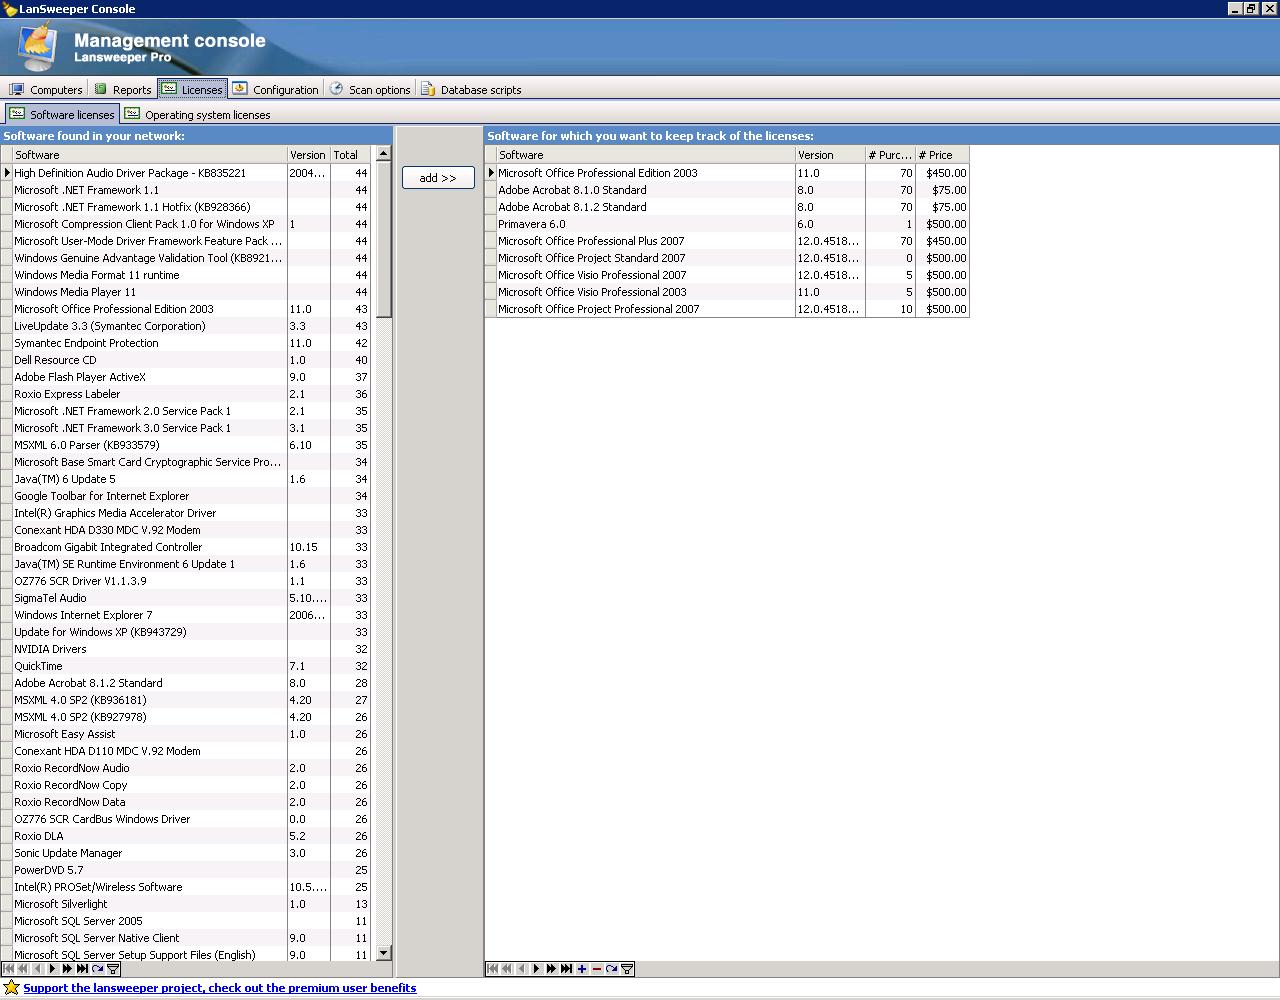Click scrollbar down arrow in software list
Viewport: 1280px width, 1000px height.
click(x=383, y=953)
